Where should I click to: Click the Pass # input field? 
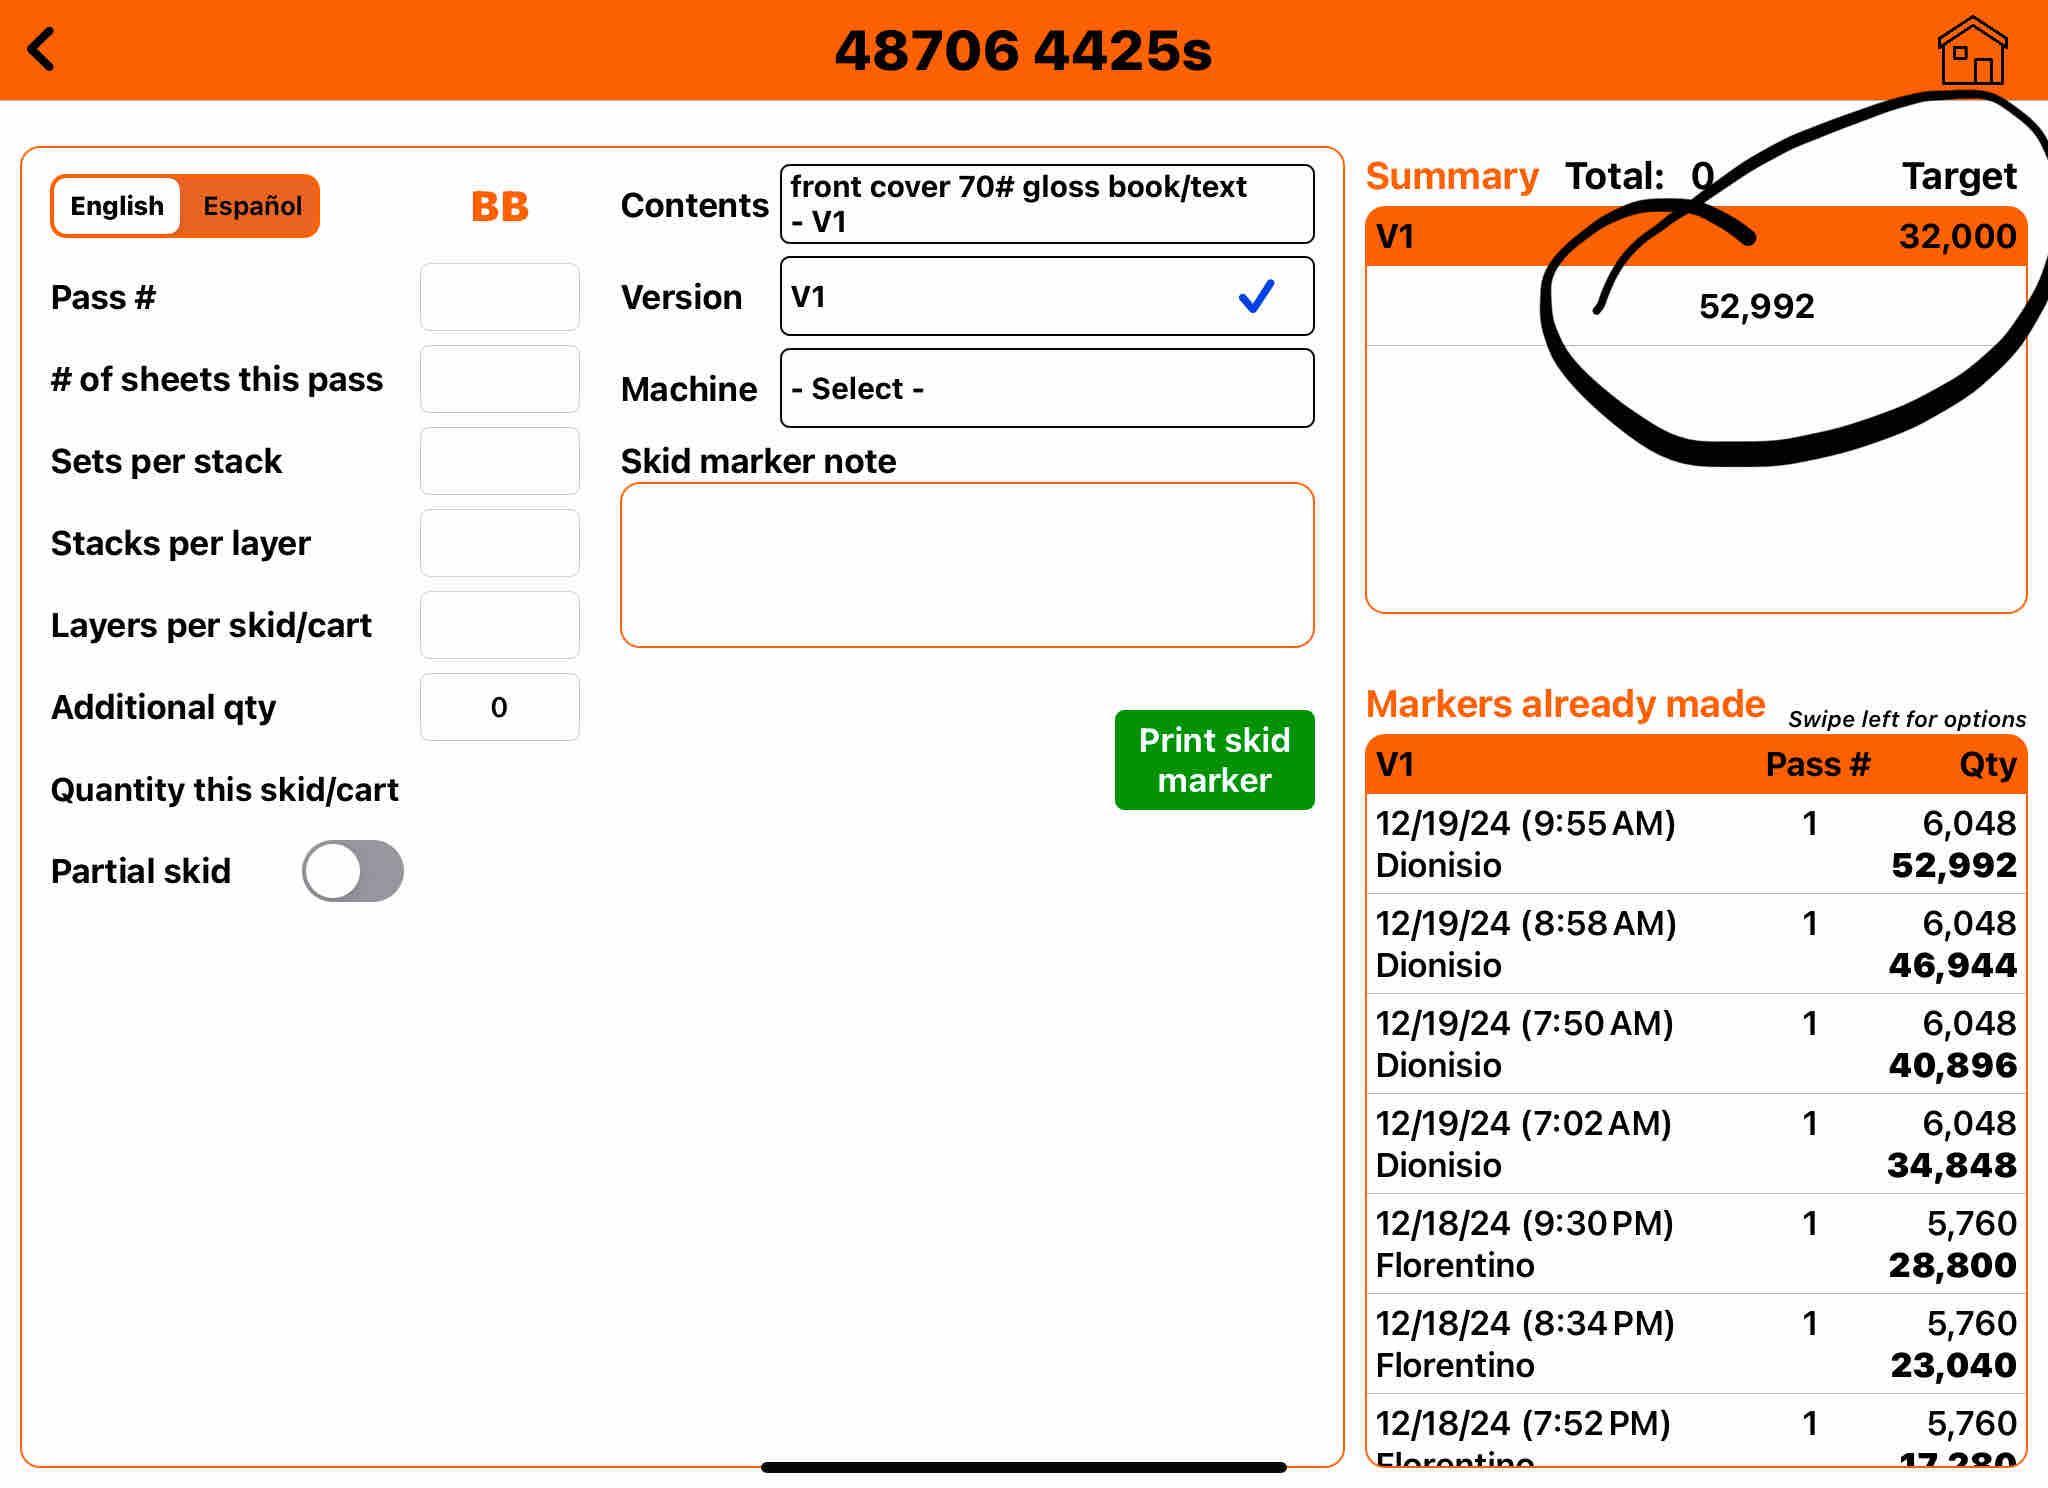(499, 297)
